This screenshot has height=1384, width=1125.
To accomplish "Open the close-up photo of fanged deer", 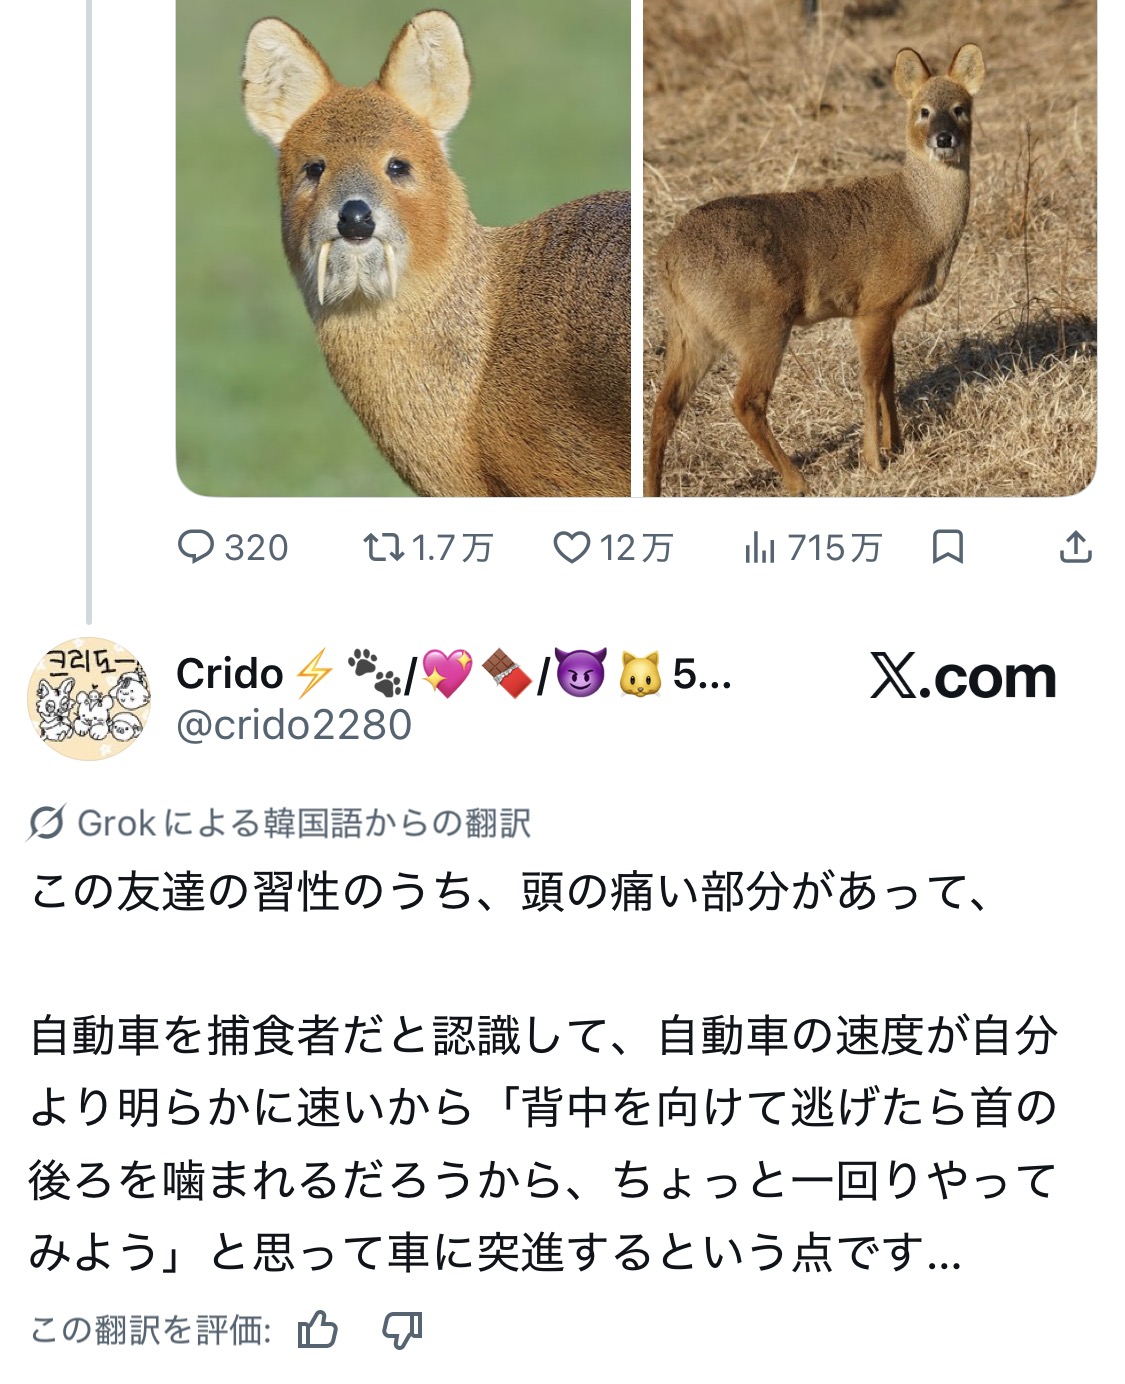I will click(403, 248).
